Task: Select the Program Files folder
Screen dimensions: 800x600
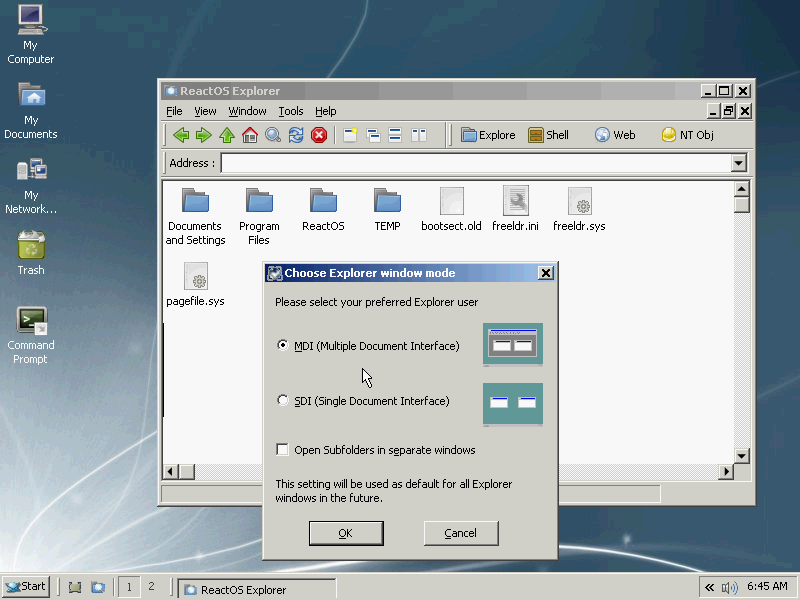Action: pos(259,216)
